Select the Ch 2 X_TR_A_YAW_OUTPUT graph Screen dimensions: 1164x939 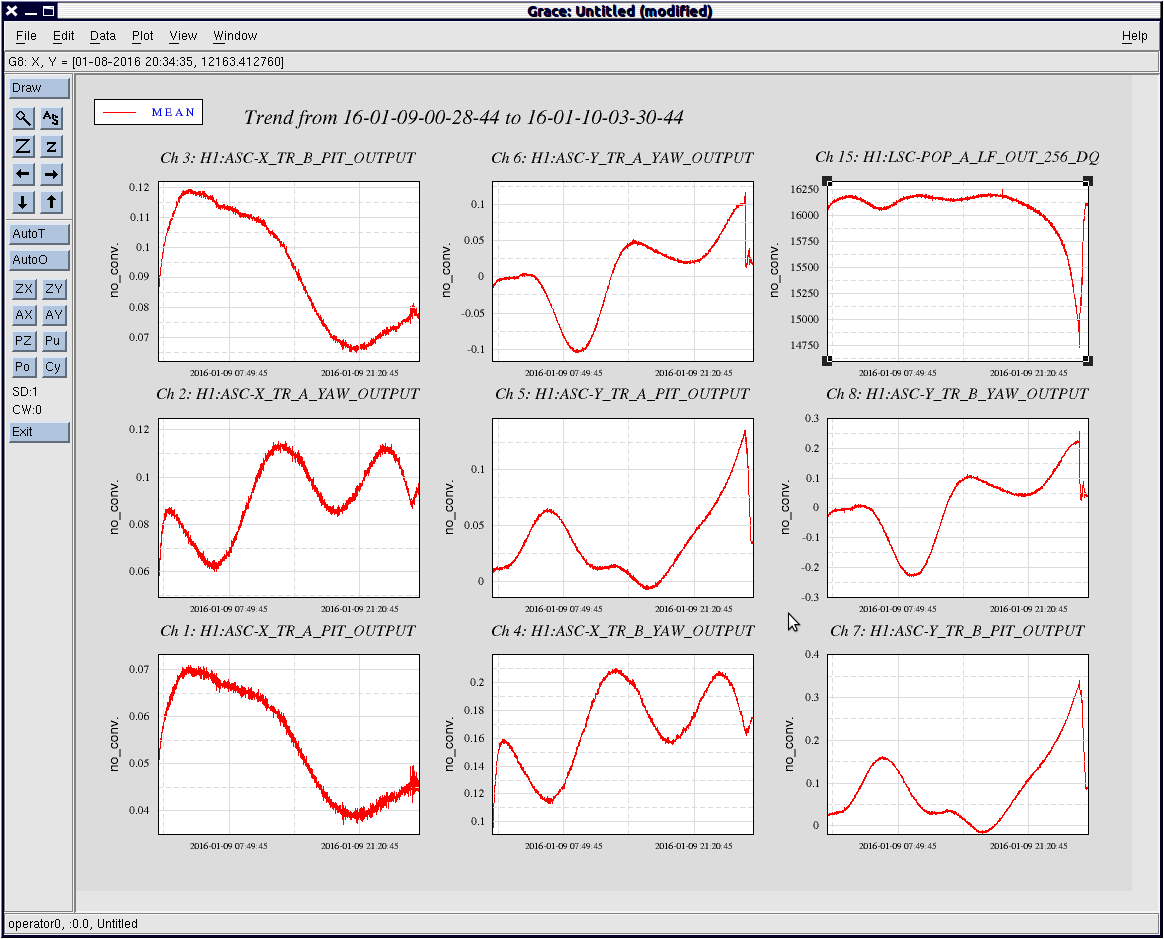coord(289,508)
